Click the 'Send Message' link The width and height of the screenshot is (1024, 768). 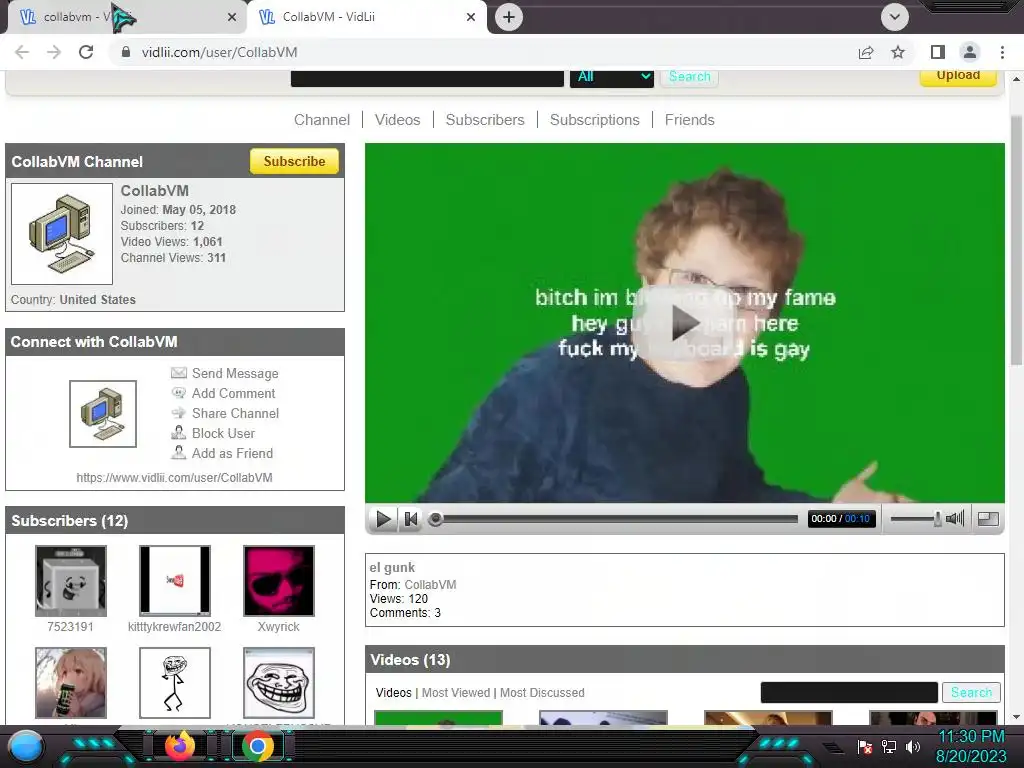235,374
